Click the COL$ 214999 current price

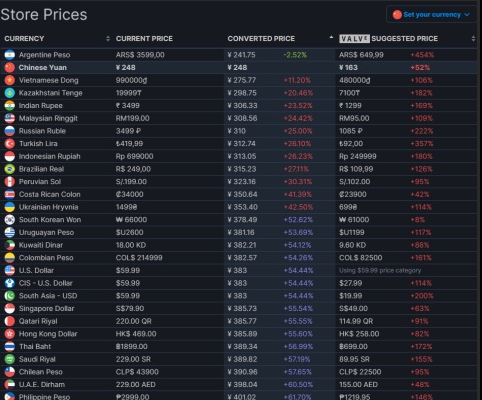coord(139,257)
